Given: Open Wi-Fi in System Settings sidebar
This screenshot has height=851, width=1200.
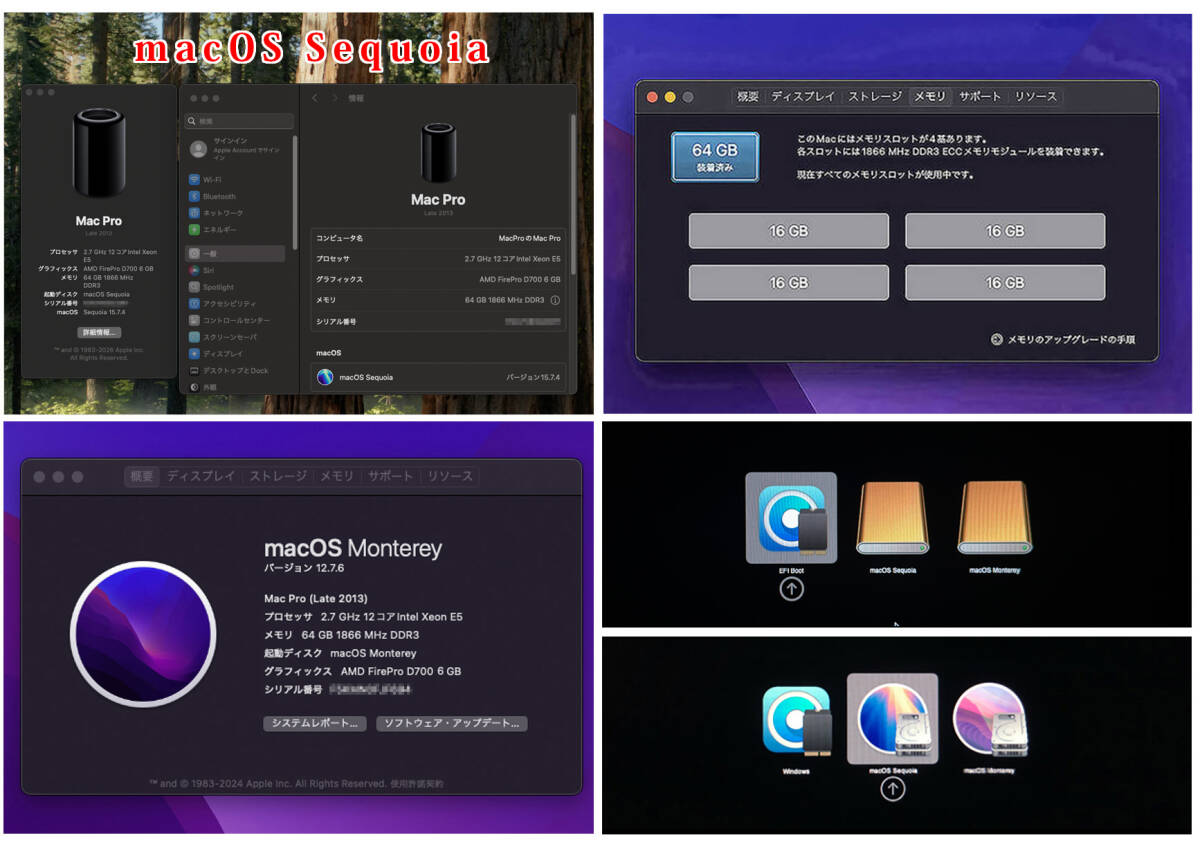Looking at the screenshot, I should click(x=238, y=180).
